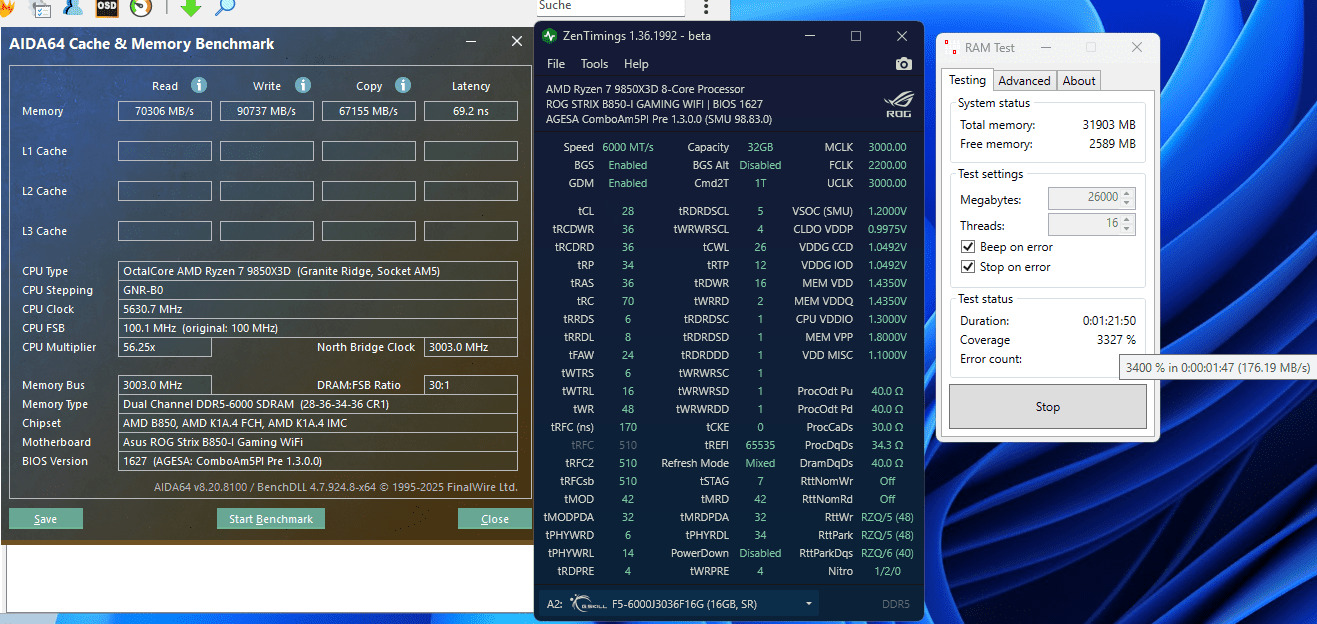This screenshot has width=1317, height=624.
Task: Click the flame icon in the top toolbar
Action: pyautogui.click(x=6, y=8)
